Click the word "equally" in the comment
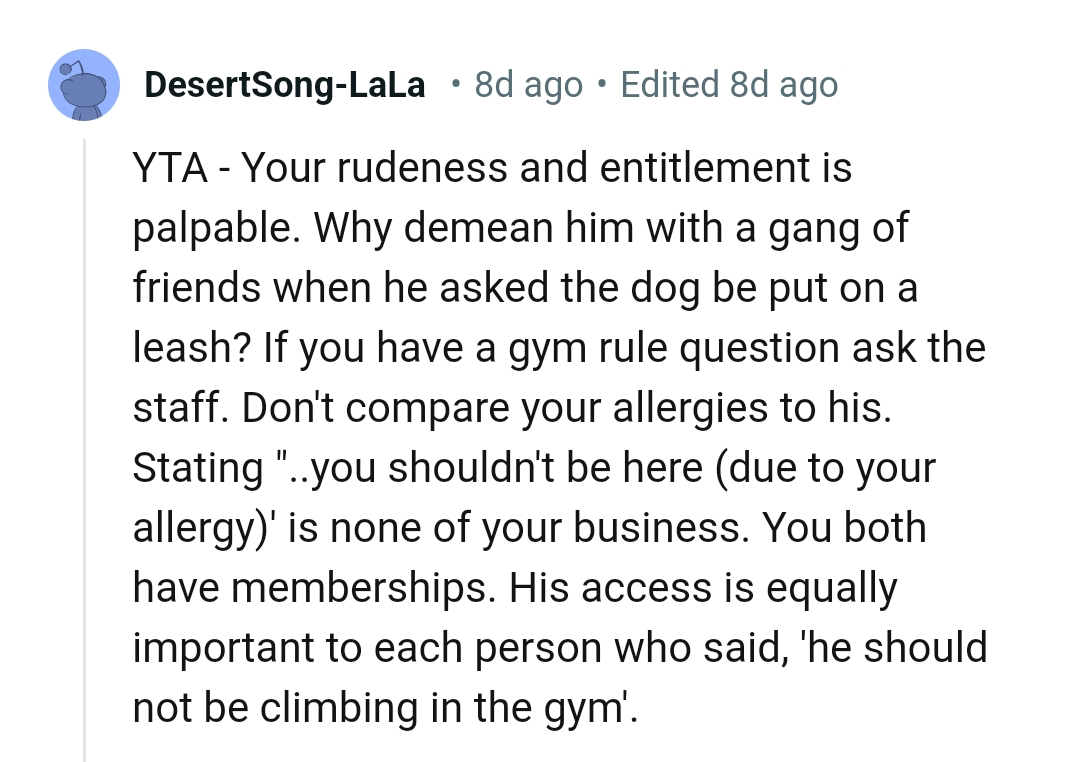Screen dimensions: 1080x762 [832, 589]
